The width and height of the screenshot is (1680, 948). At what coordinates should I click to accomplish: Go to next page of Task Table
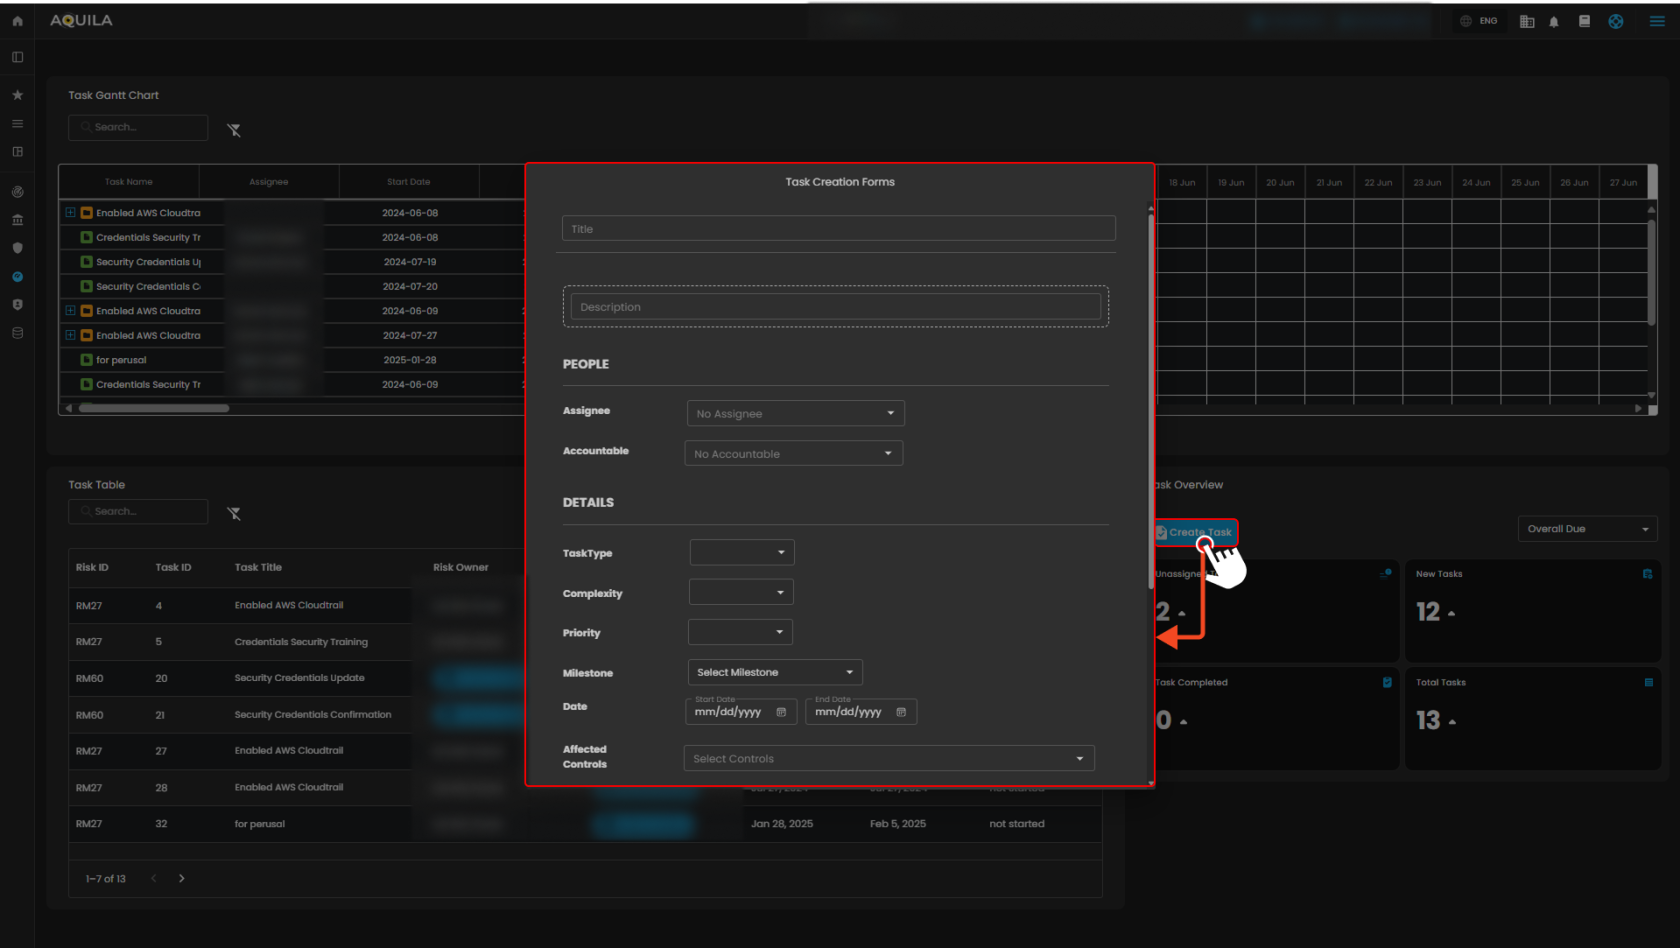pos(181,879)
